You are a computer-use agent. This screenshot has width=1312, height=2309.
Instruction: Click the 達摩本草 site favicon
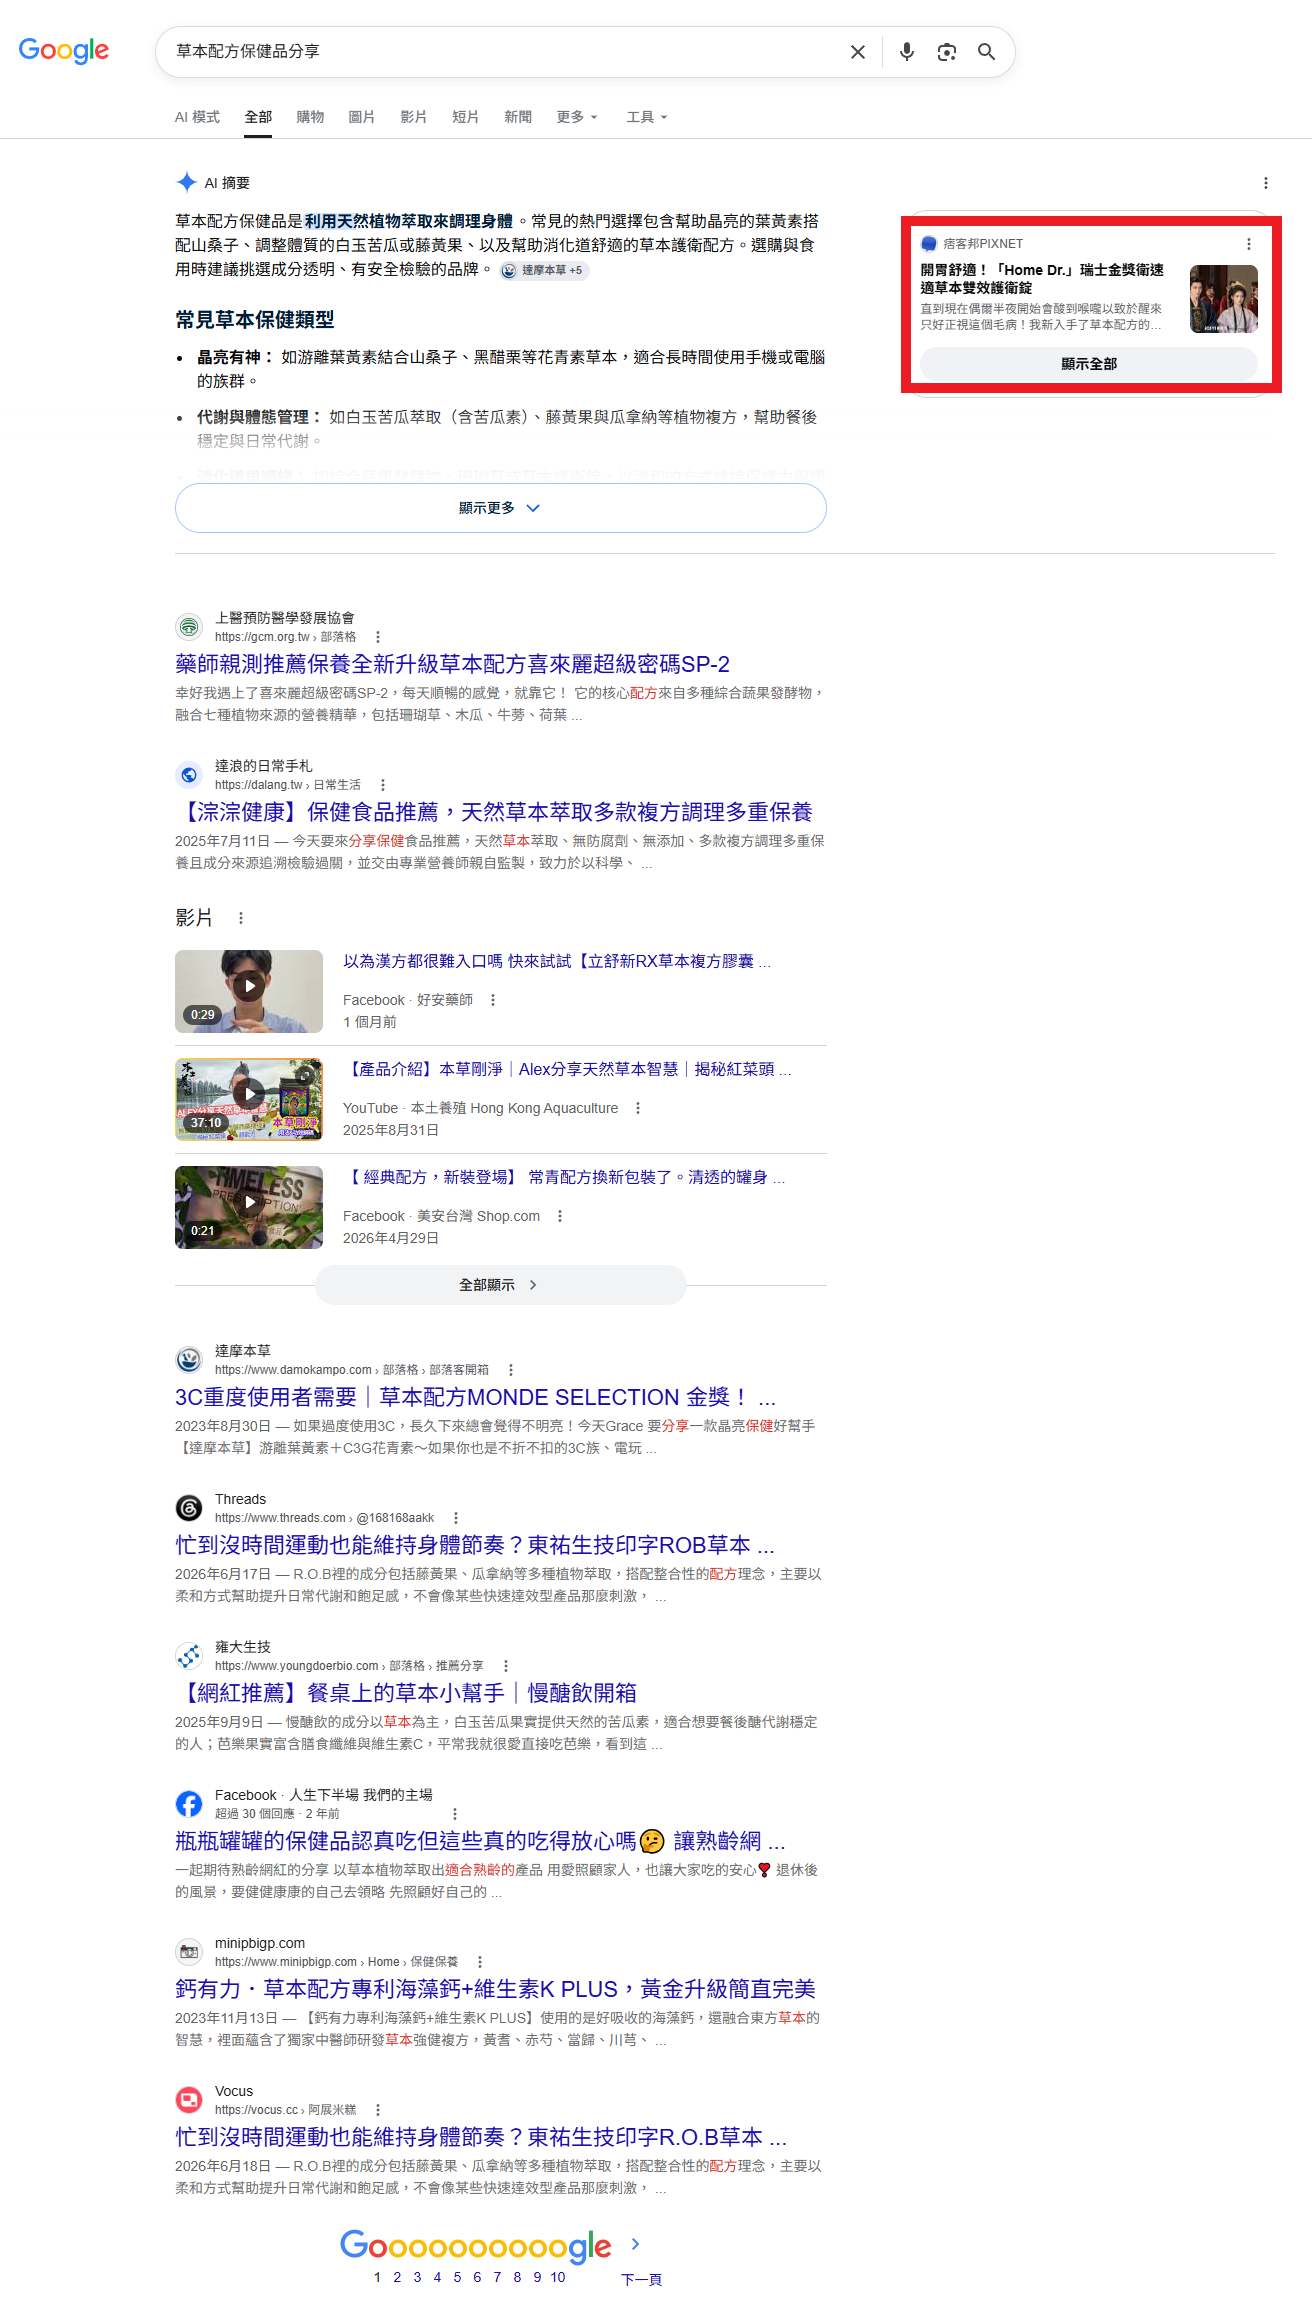(x=189, y=1360)
